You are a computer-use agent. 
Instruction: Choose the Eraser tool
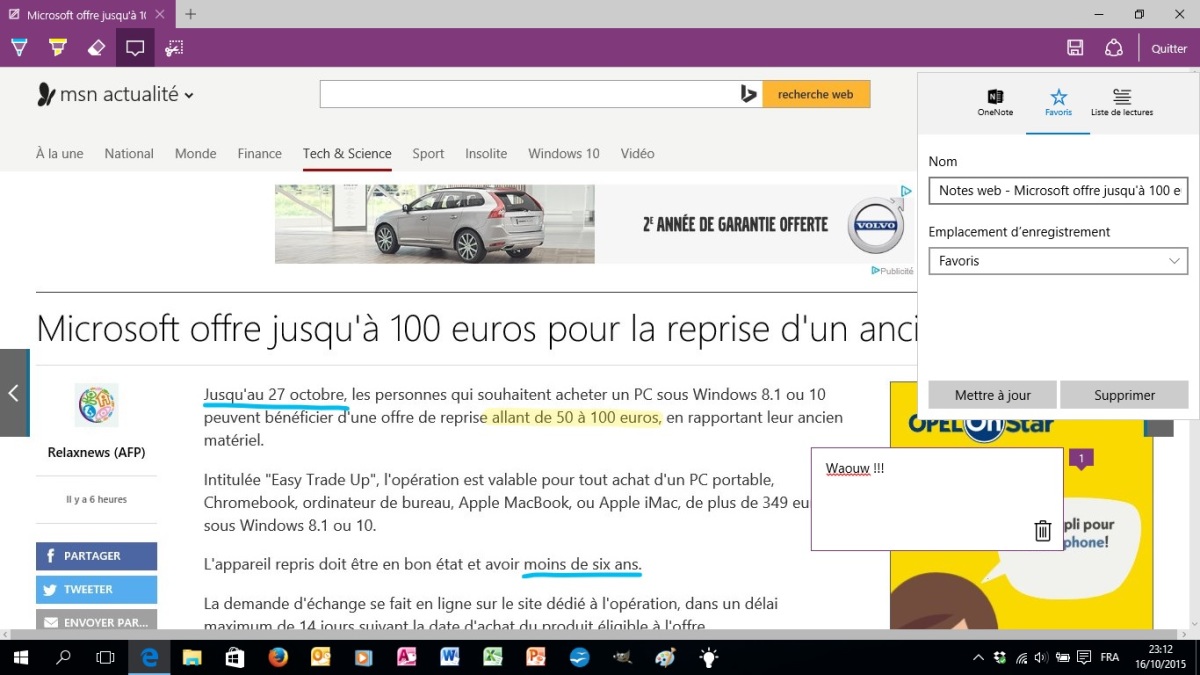(96, 48)
